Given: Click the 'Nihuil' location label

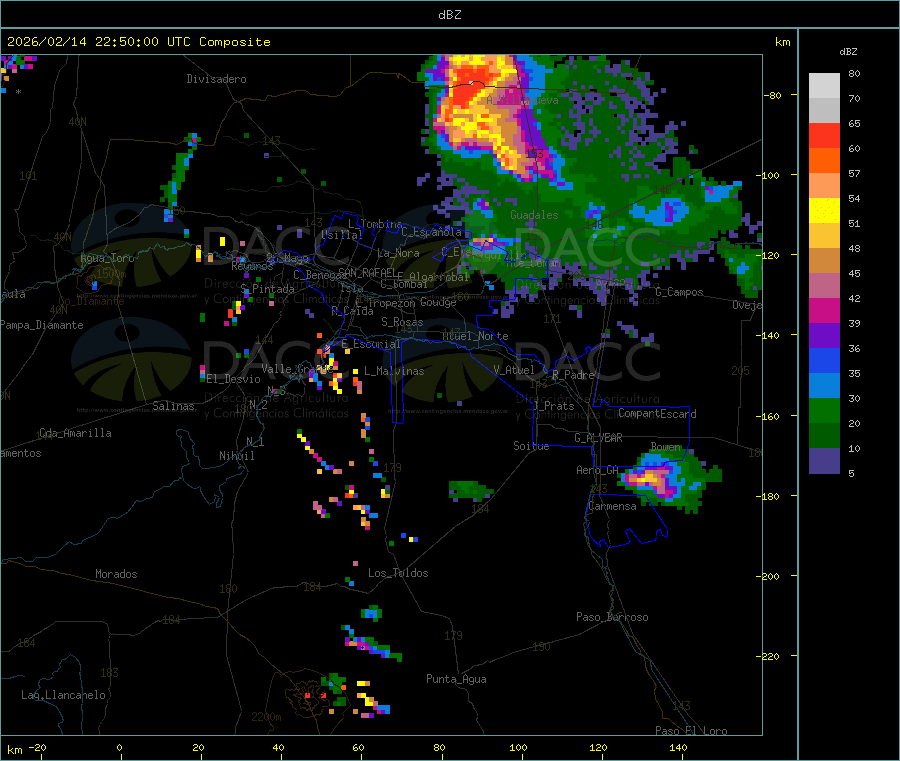Looking at the screenshot, I should [236, 456].
